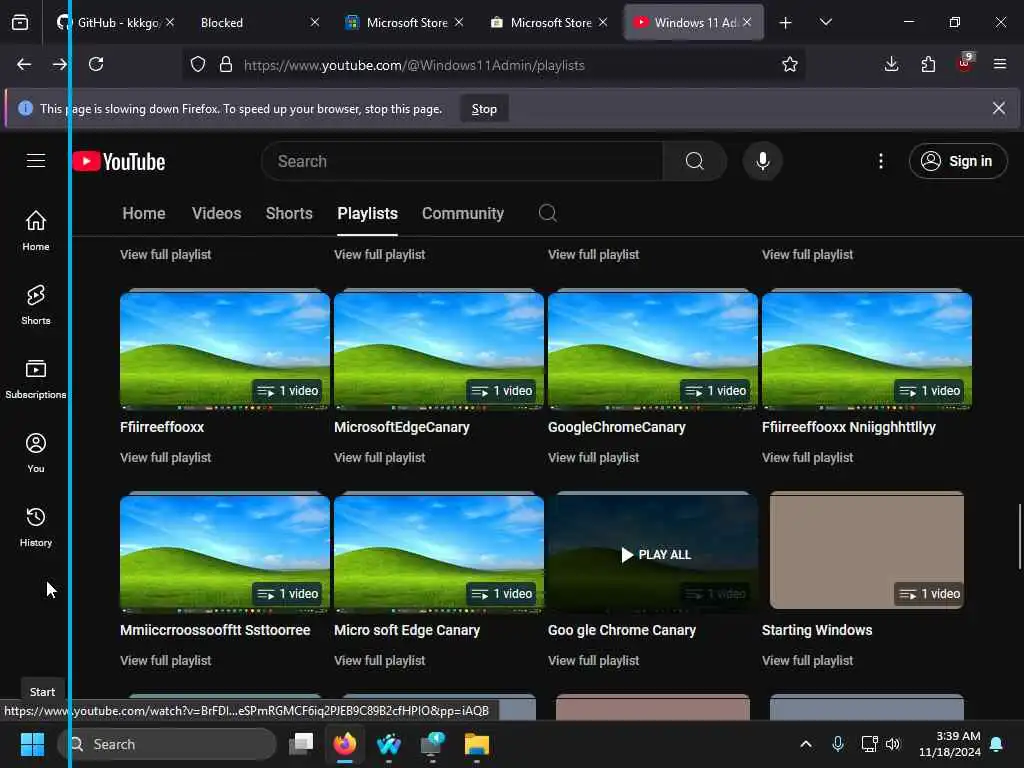Open Windows Start menu
1024x768 pixels.
click(32, 744)
